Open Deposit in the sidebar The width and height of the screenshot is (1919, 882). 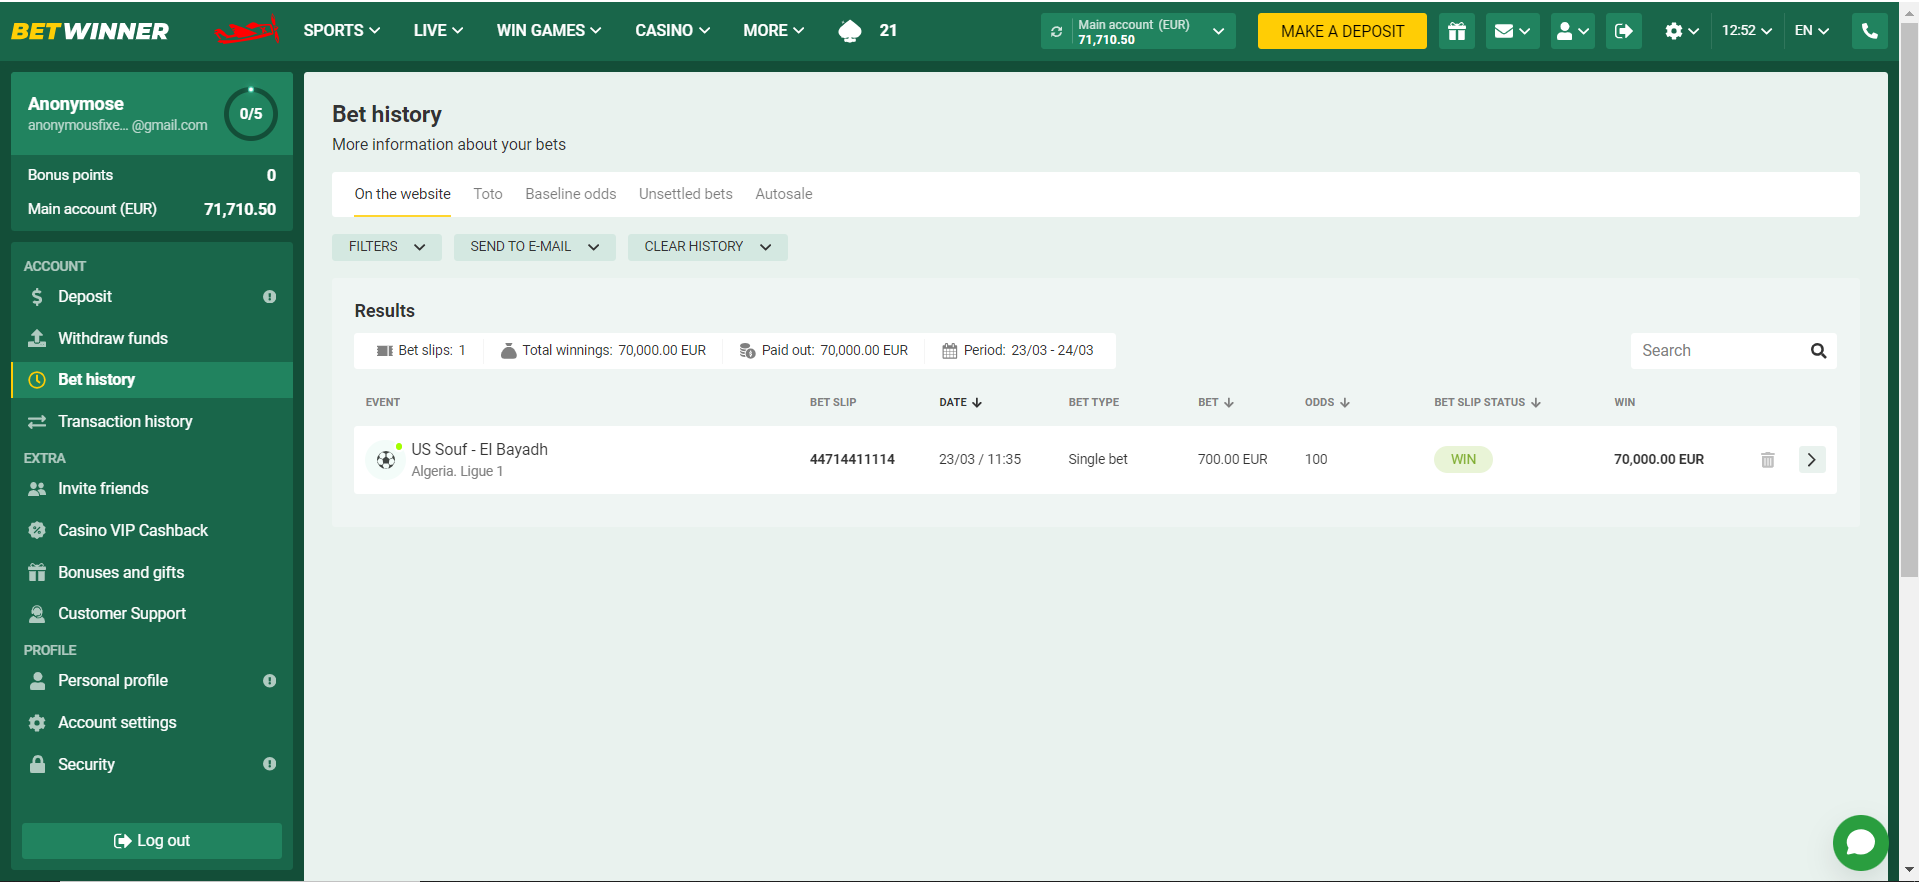tap(152, 297)
